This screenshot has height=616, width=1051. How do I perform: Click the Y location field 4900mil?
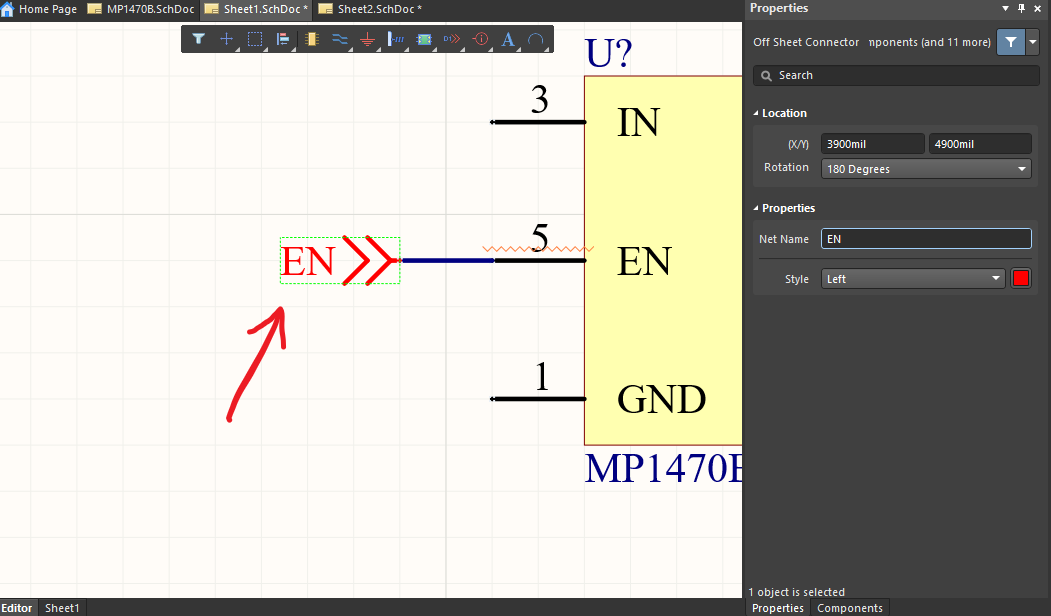pyautogui.click(x=980, y=144)
